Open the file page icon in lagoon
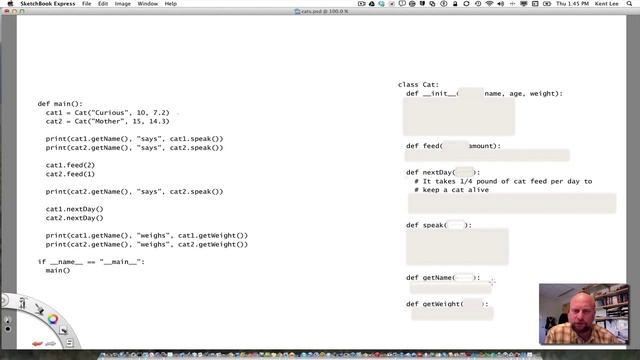The width and height of the screenshot is (640, 360). click(69, 343)
